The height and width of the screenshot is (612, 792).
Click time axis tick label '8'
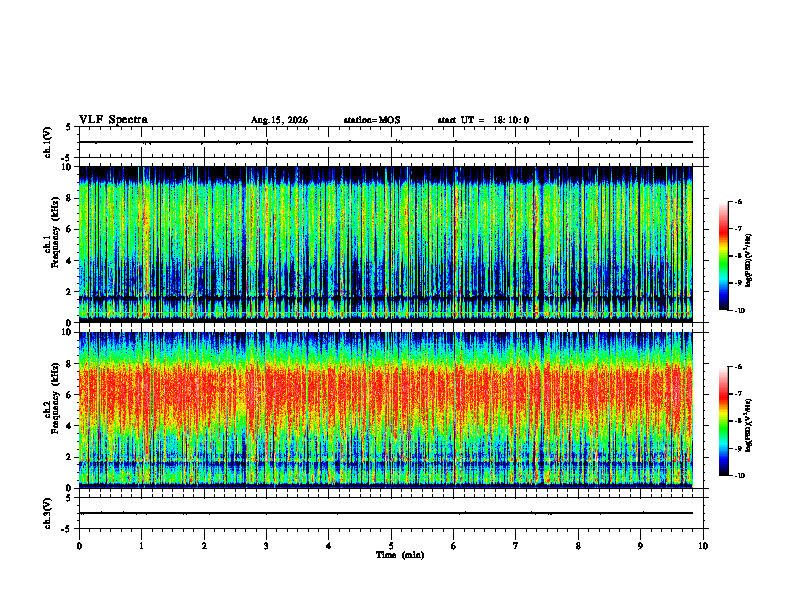coord(578,546)
